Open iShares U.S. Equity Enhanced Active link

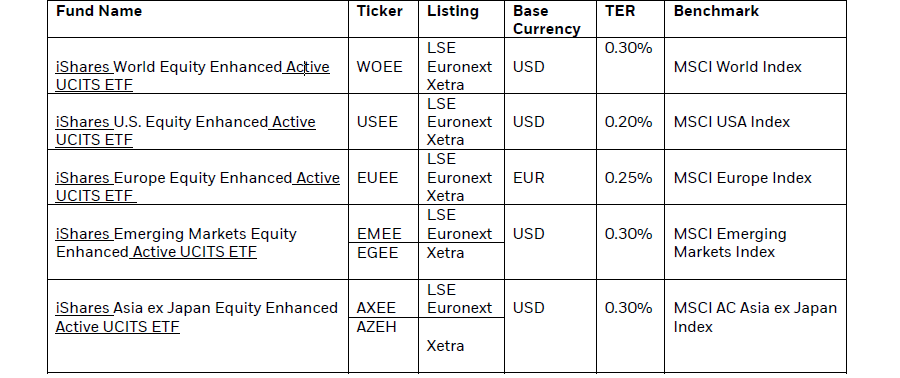pos(185,131)
